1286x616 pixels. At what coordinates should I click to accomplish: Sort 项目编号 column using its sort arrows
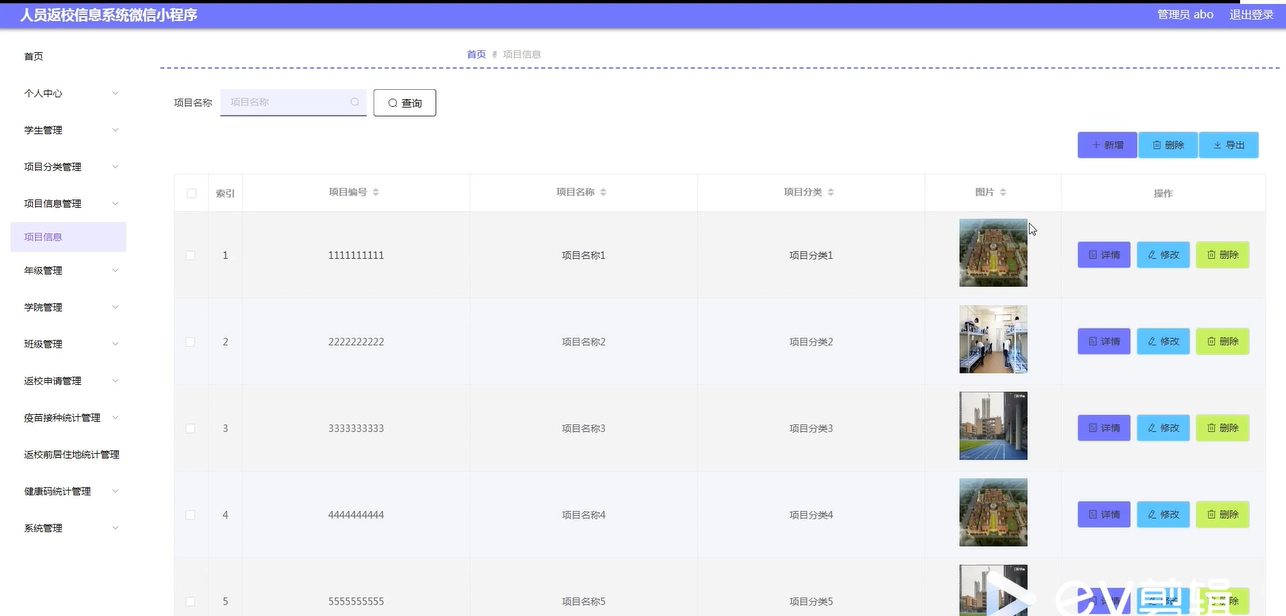point(376,192)
